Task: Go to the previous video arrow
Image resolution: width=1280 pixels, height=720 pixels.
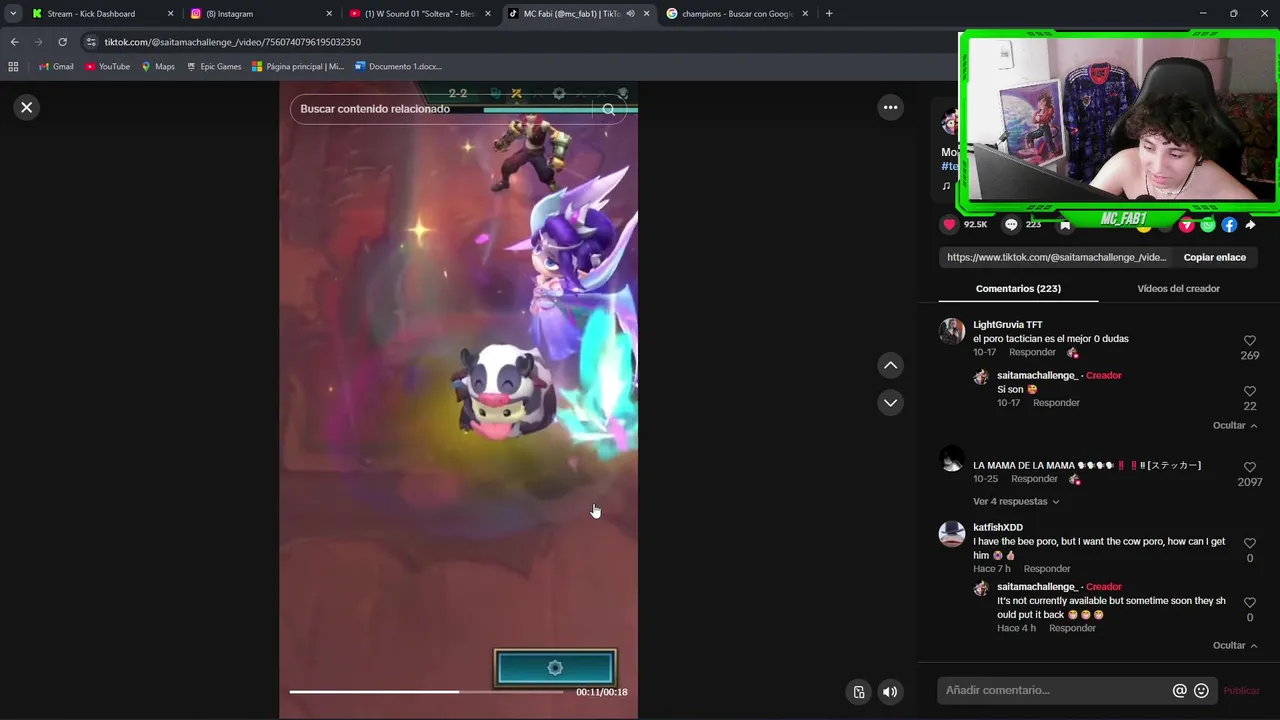Action: point(890,365)
